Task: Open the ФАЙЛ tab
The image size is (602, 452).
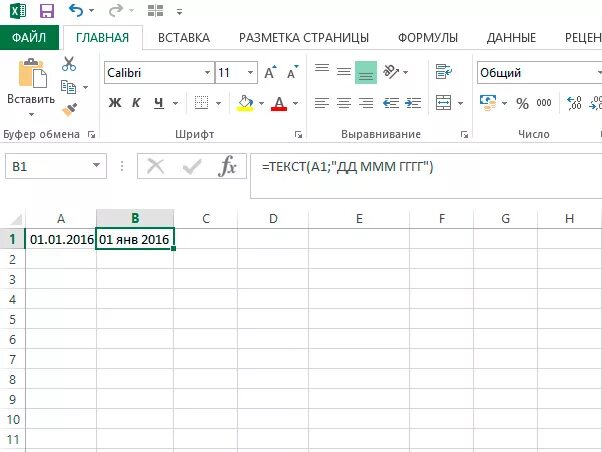Action: point(29,37)
